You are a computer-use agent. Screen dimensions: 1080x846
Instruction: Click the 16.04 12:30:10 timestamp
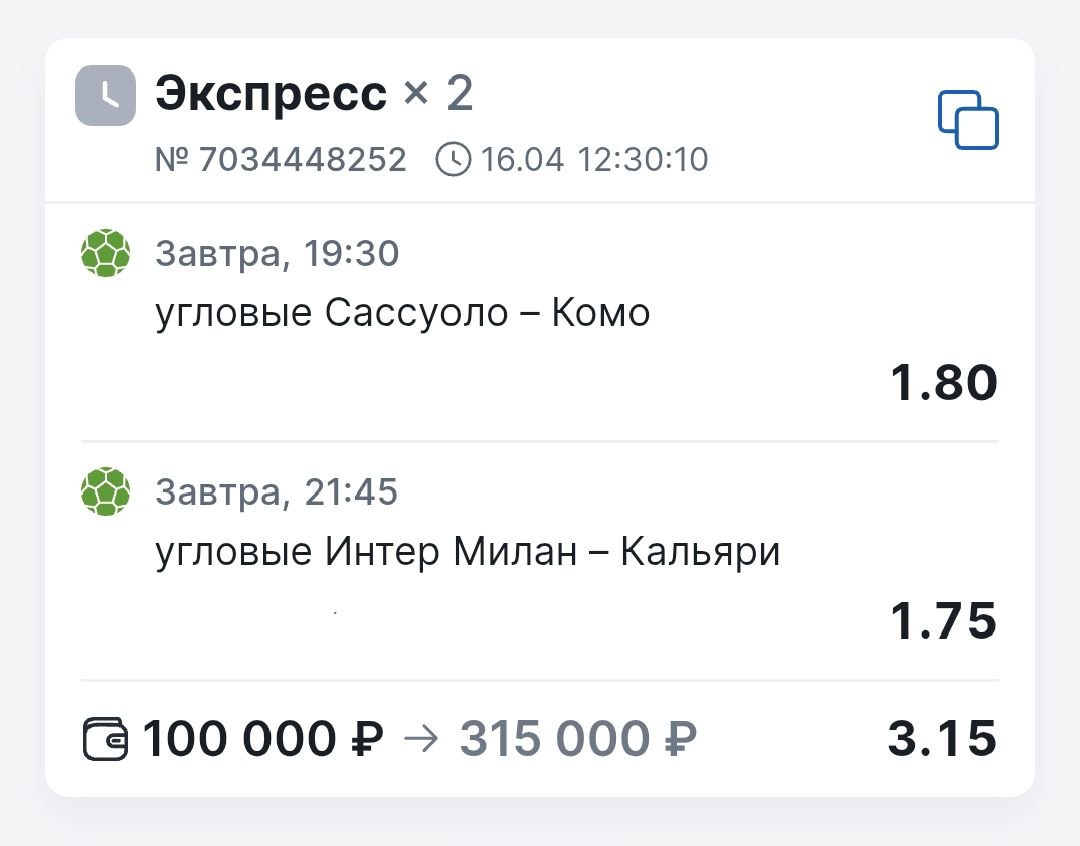coord(594,159)
